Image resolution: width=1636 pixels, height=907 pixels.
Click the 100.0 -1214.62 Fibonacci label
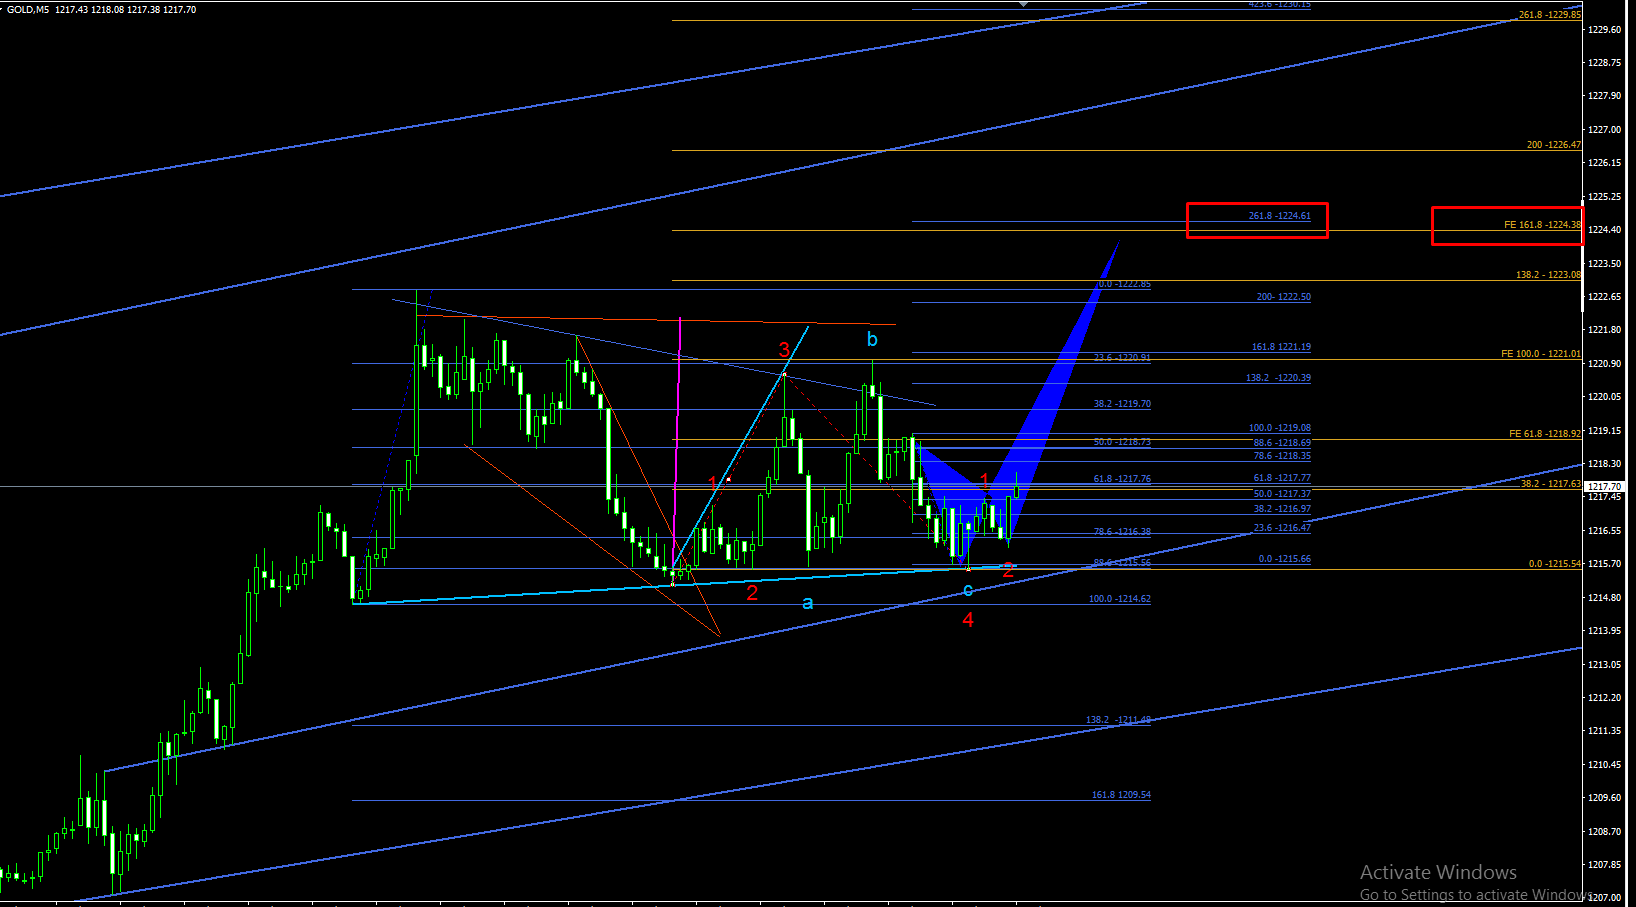[1119, 599]
